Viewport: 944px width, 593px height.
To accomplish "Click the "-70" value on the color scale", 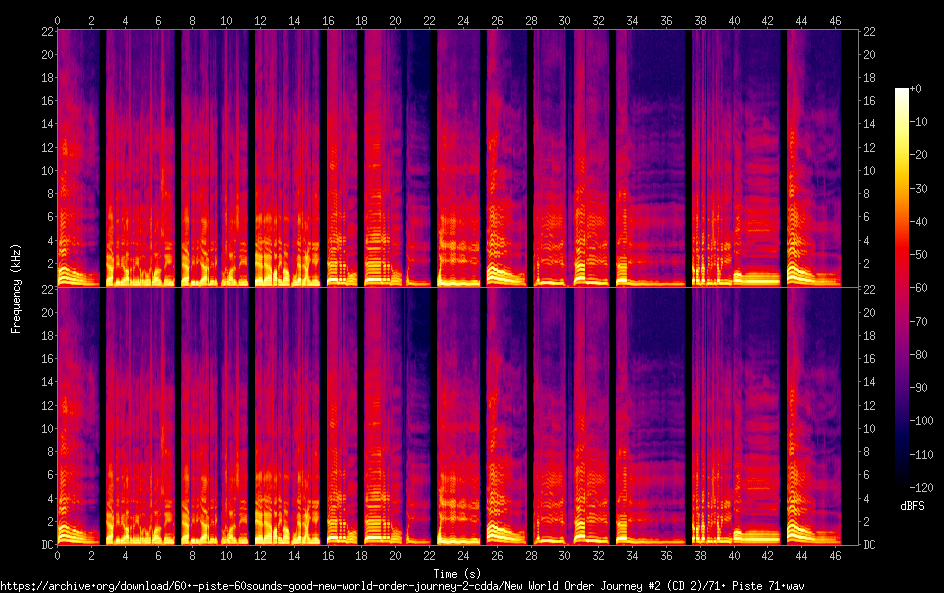I will 919,321.
